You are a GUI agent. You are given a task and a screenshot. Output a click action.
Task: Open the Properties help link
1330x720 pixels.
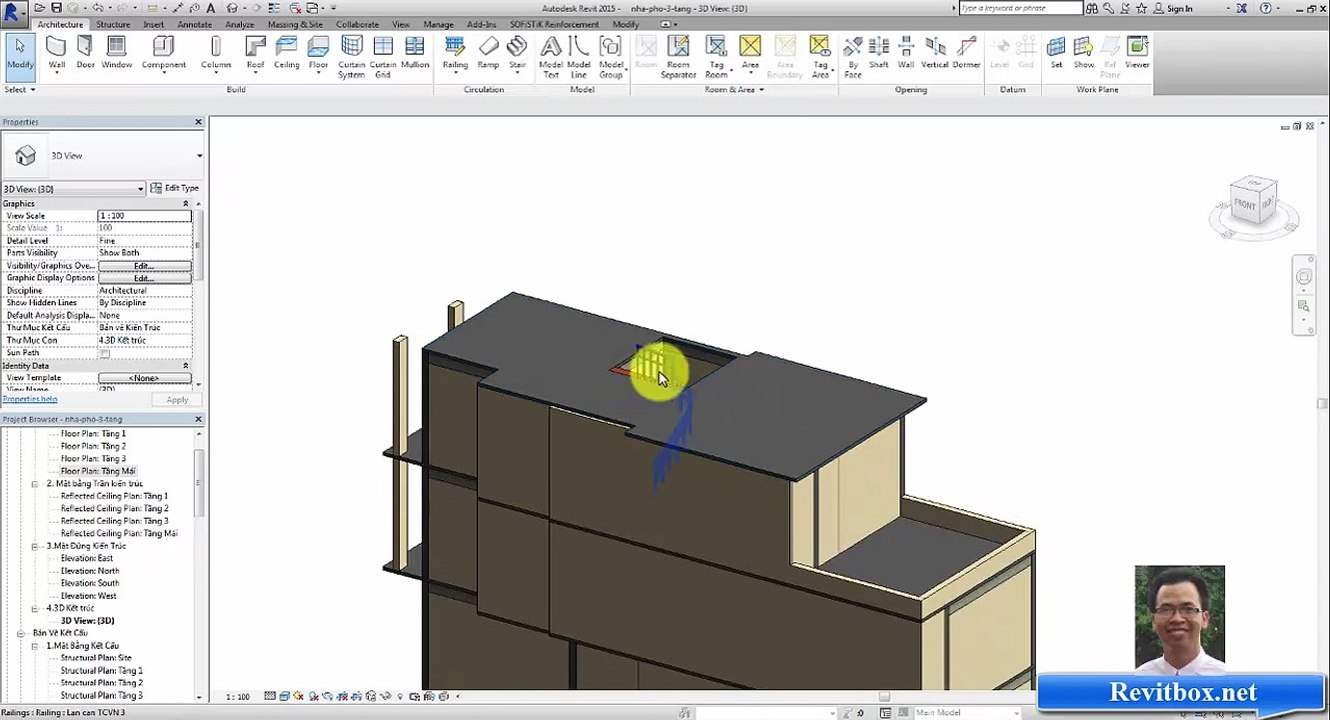pos(30,399)
